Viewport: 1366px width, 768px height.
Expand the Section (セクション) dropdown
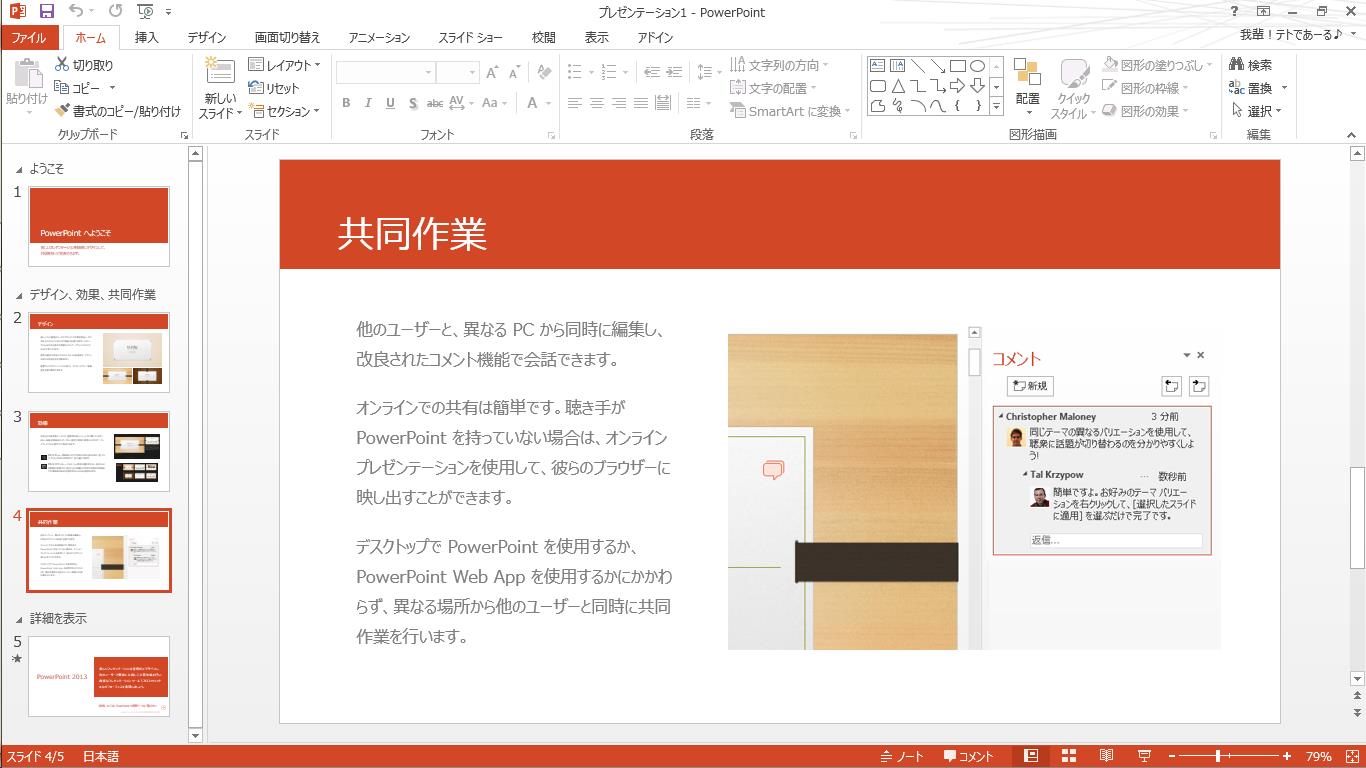[284, 111]
